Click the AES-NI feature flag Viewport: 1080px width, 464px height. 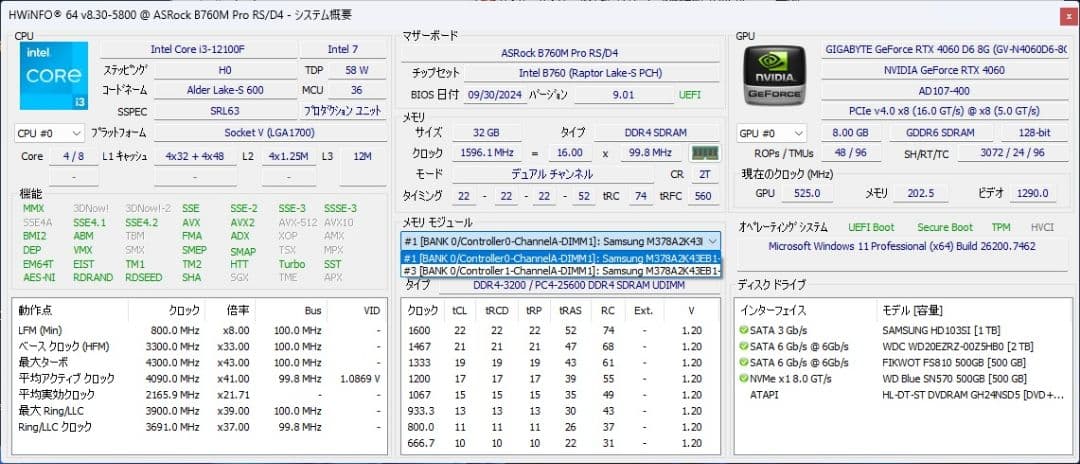[x=39, y=277]
